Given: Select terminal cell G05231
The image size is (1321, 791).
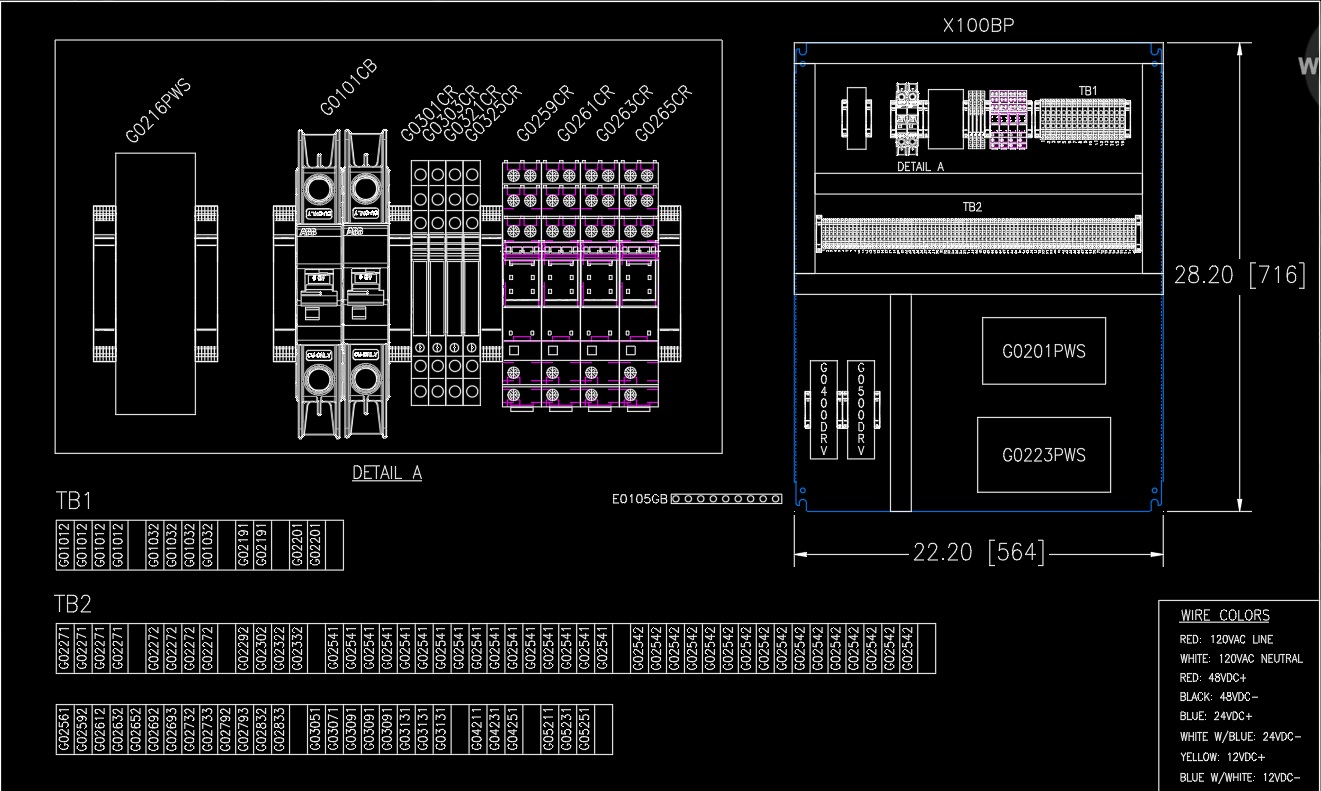Looking at the screenshot, I should click(567, 729).
